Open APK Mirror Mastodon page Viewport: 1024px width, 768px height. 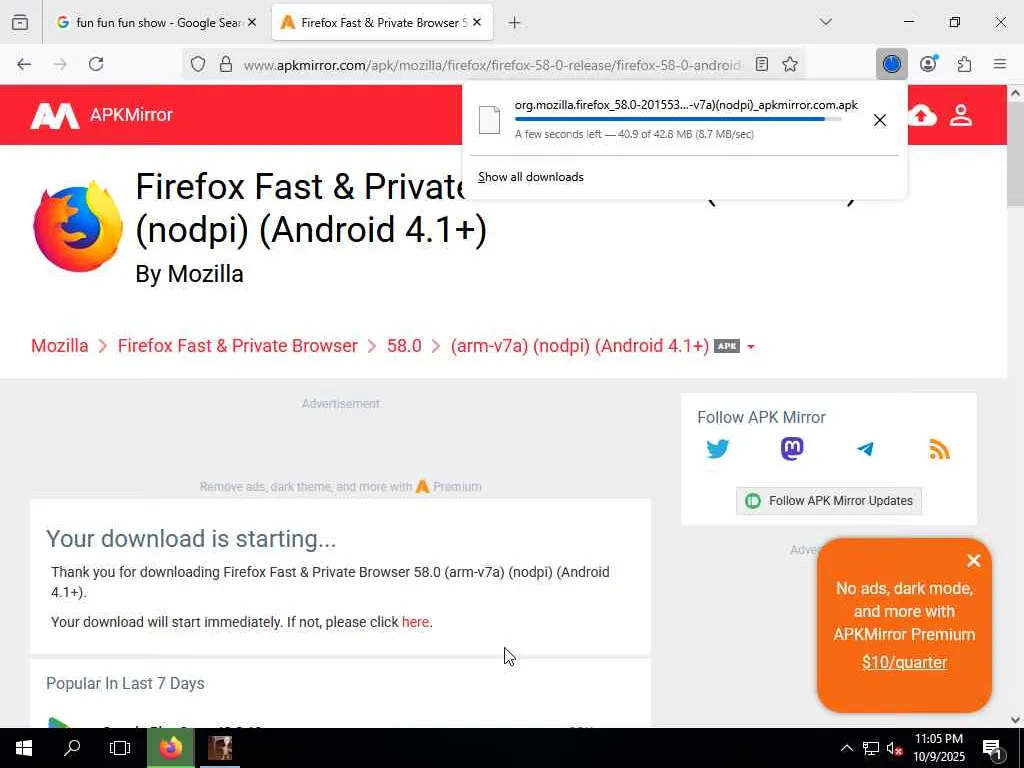click(x=792, y=449)
